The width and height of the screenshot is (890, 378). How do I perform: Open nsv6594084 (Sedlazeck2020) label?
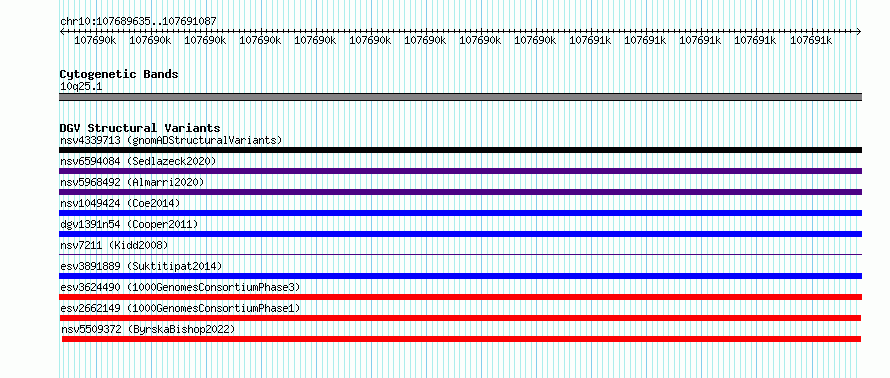click(138, 161)
